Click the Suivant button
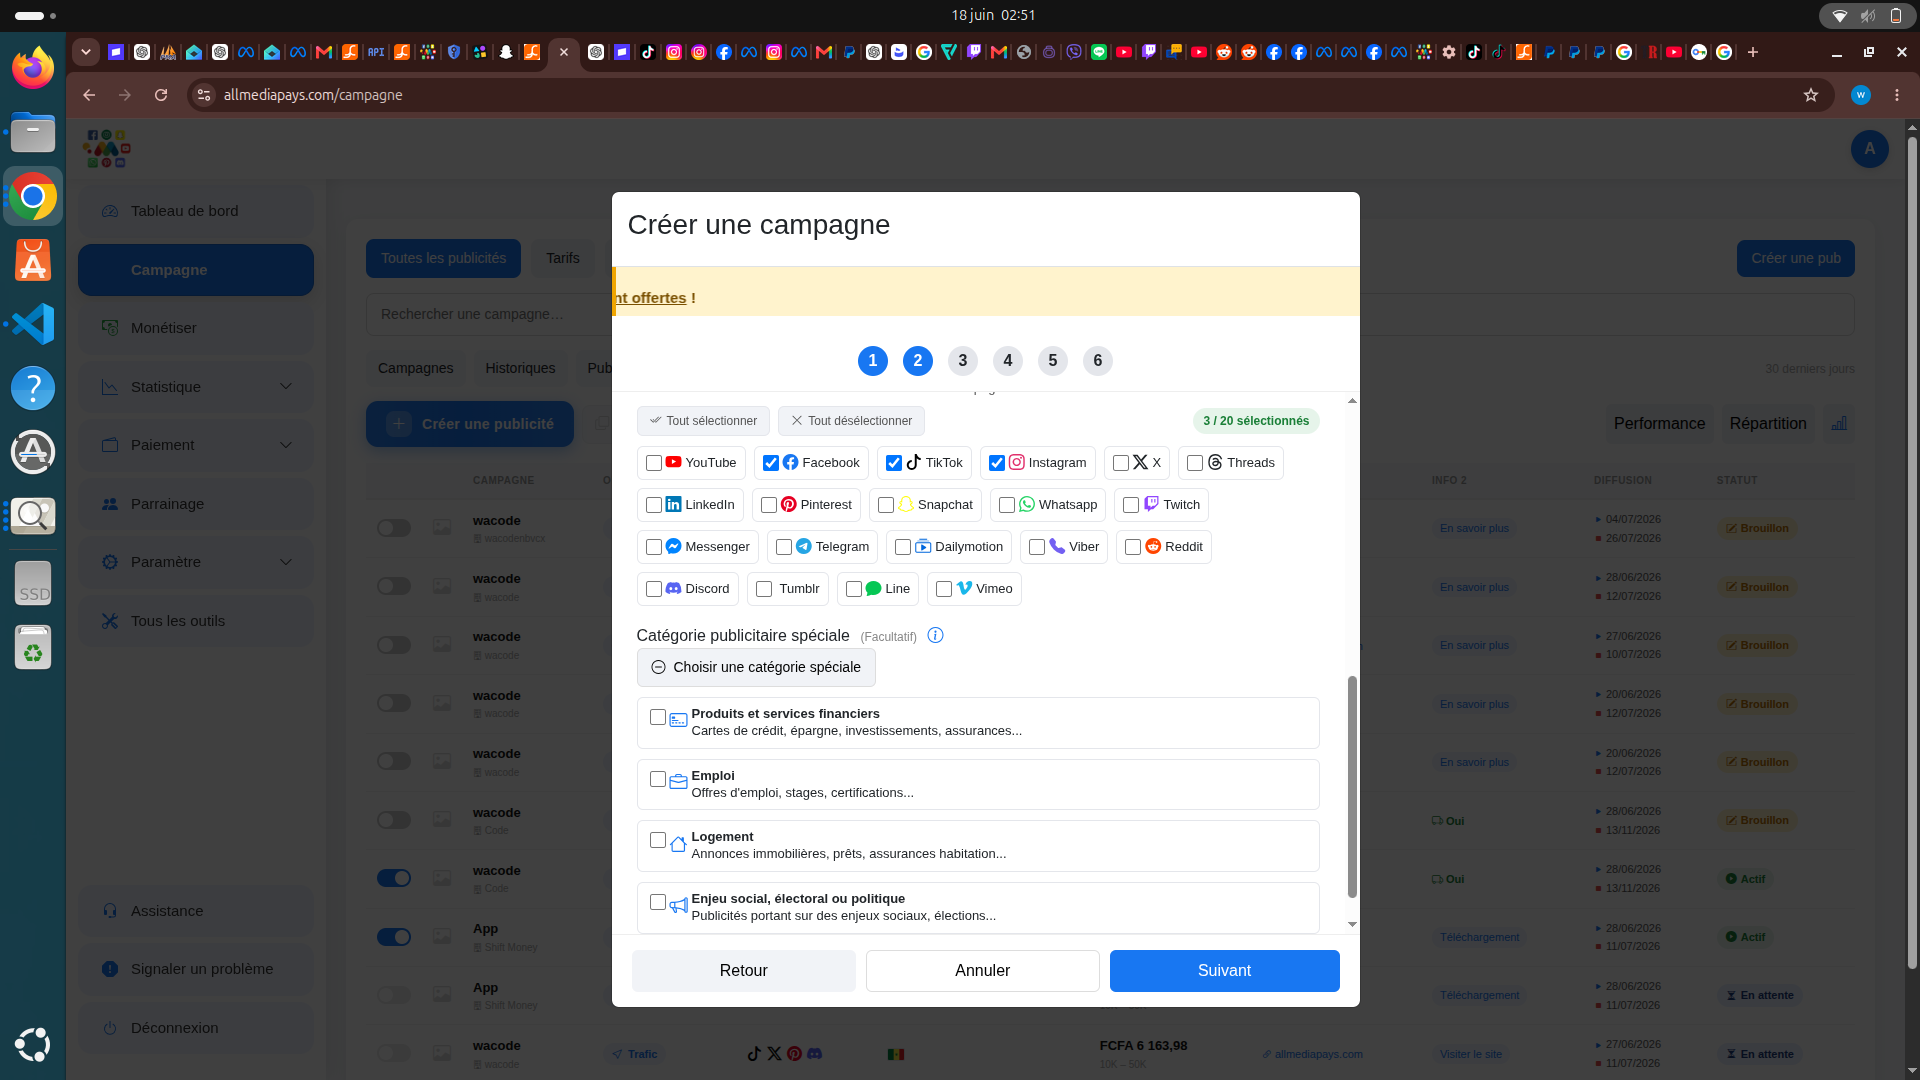This screenshot has height=1080, width=1920. (x=1224, y=971)
